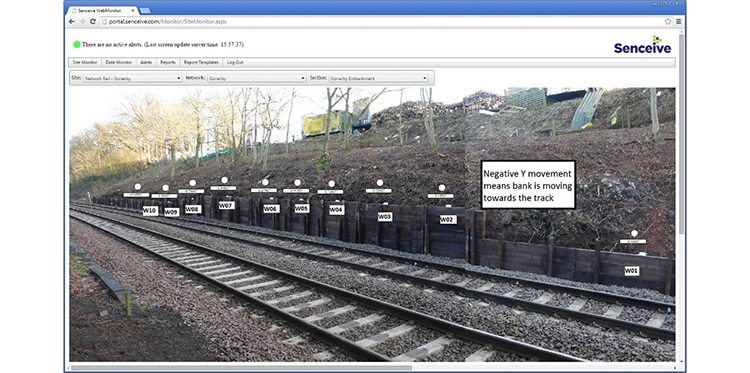Open the Data Monitor menu item
The width and height of the screenshot is (750, 373).
119,63
